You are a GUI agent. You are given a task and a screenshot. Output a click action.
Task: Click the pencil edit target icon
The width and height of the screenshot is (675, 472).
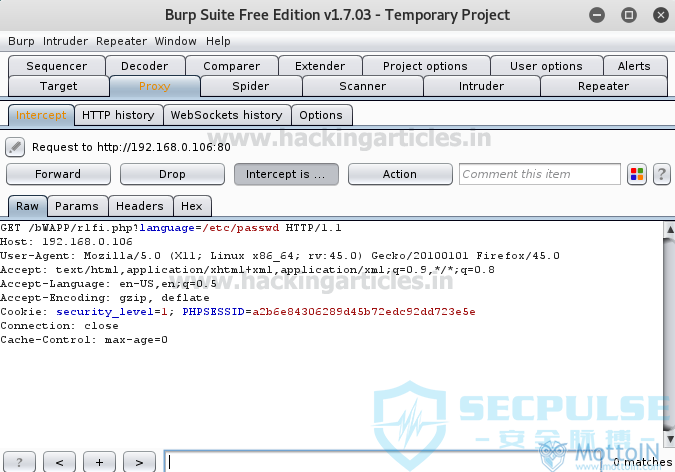[x=15, y=147]
